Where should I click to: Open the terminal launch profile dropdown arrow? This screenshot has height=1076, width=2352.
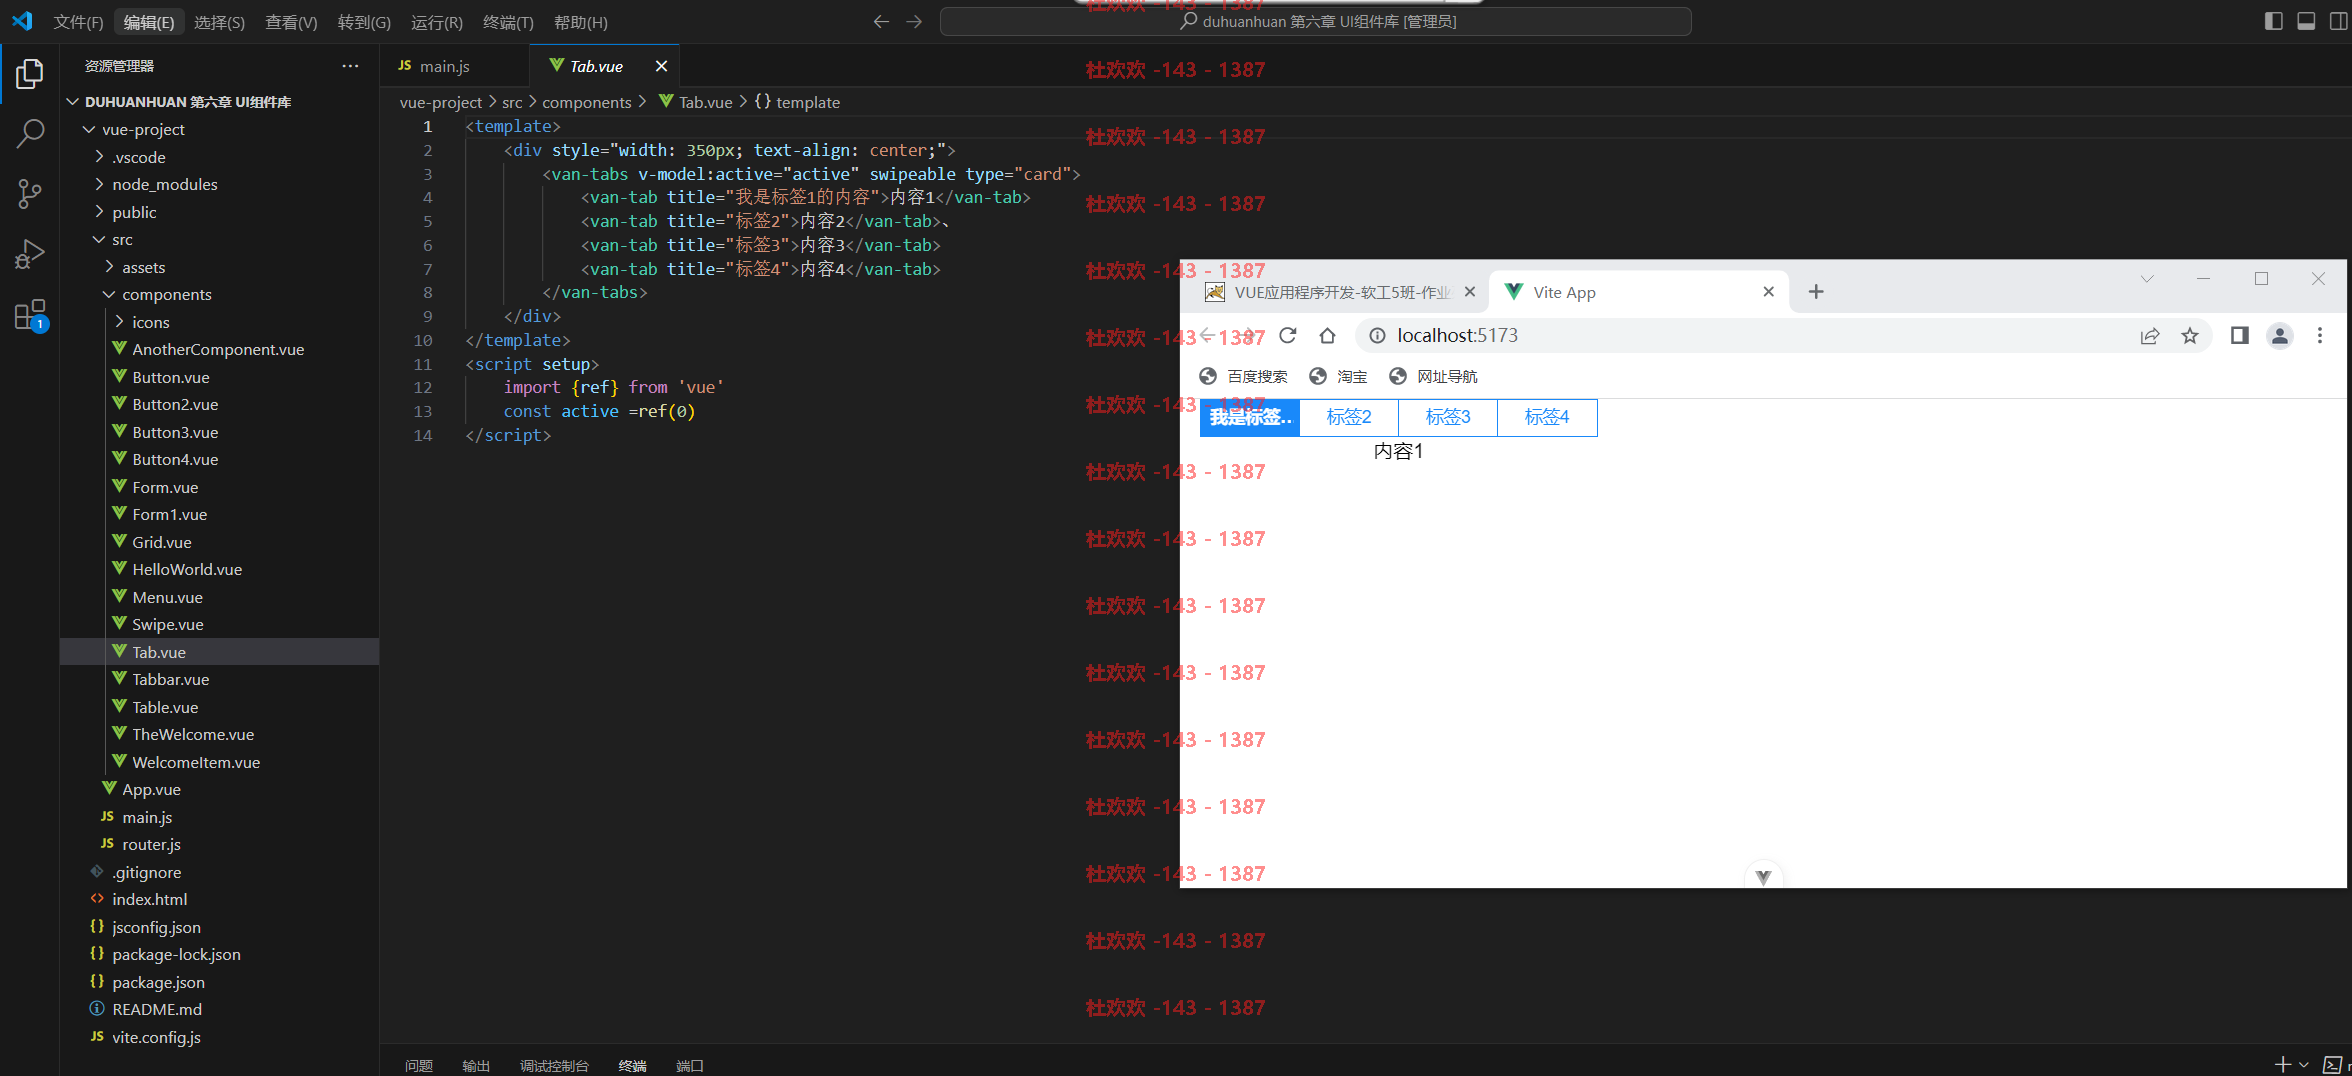2304,1065
